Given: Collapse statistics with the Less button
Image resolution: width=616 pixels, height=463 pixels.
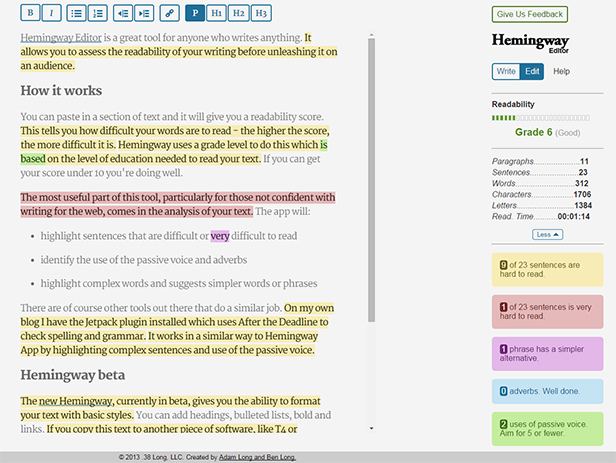Looking at the screenshot, I should coord(547,234).
